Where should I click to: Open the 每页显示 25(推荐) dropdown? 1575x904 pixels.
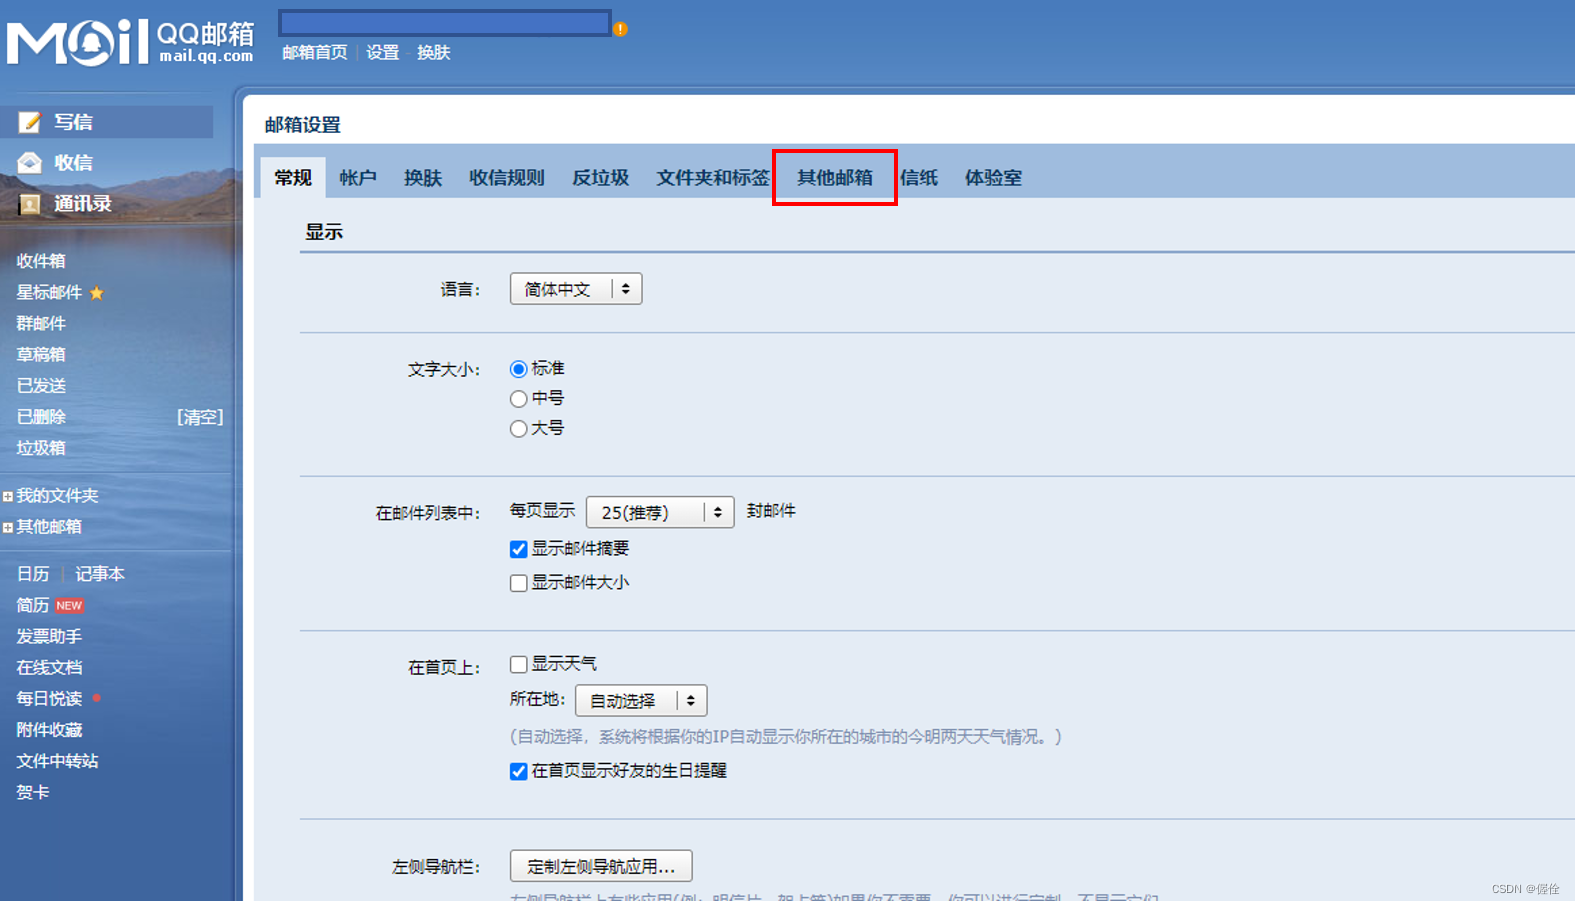[x=660, y=512]
